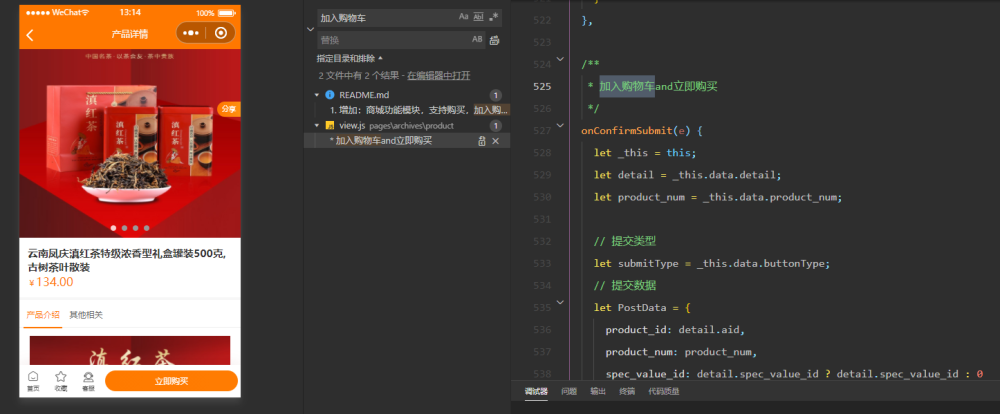The height and width of the screenshot is (414, 1000).
Task: Collapse view.js search results
Action: click(317, 126)
